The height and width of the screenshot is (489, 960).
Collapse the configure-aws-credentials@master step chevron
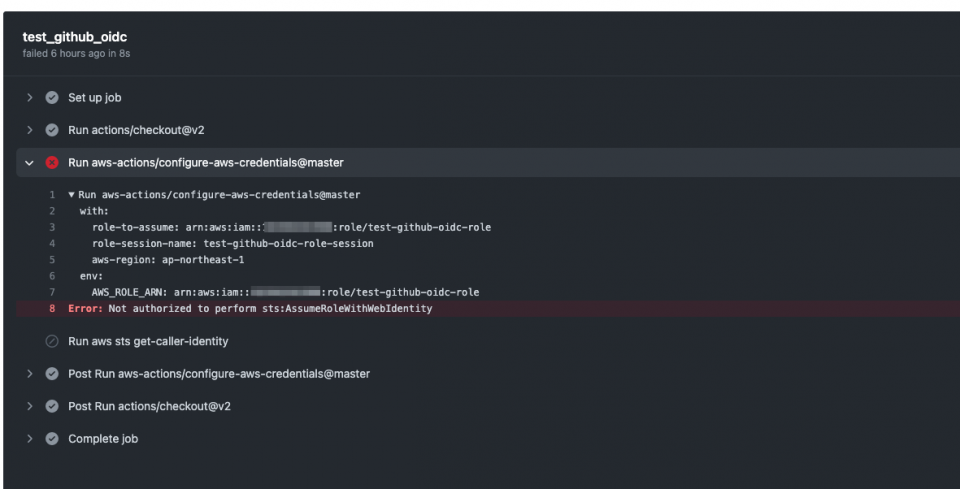coord(29,163)
